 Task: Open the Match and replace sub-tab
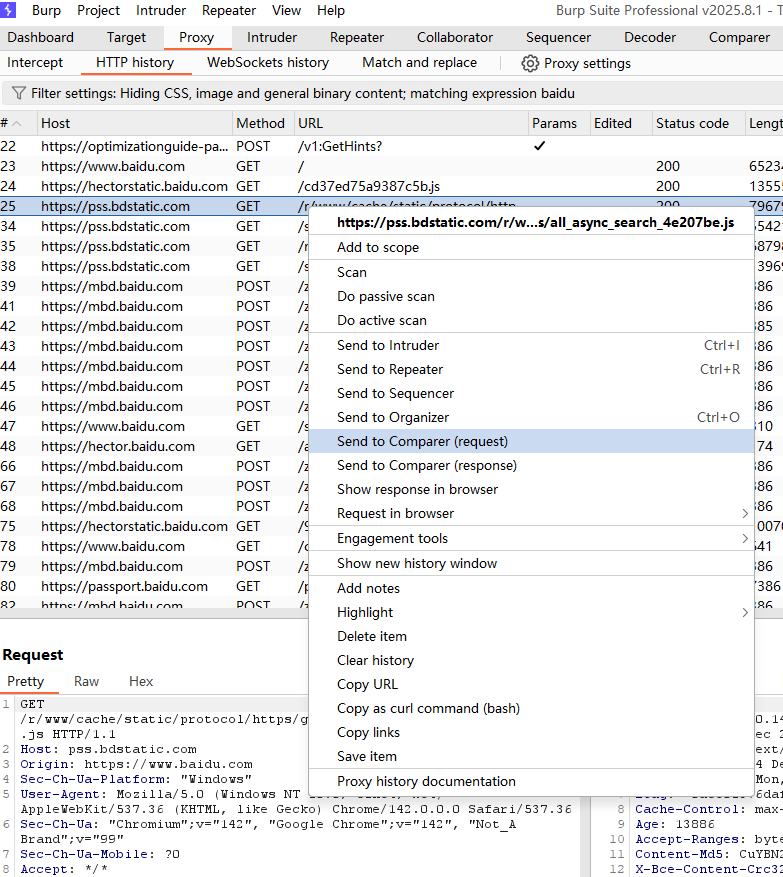[419, 63]
